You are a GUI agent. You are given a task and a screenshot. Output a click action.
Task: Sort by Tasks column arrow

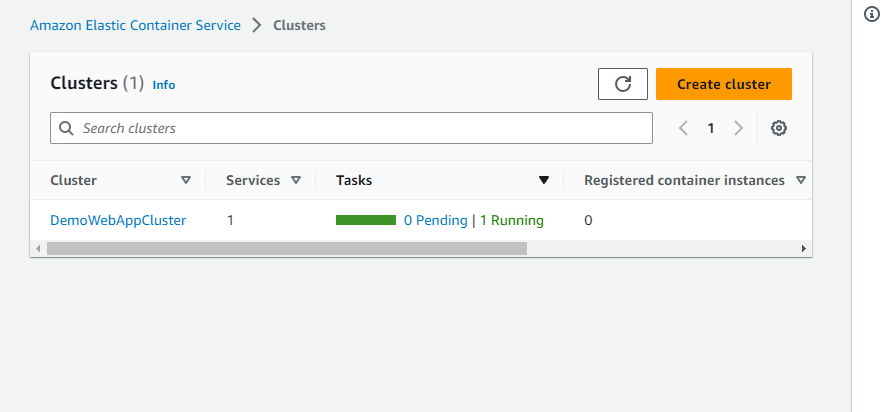pos(544,181)
